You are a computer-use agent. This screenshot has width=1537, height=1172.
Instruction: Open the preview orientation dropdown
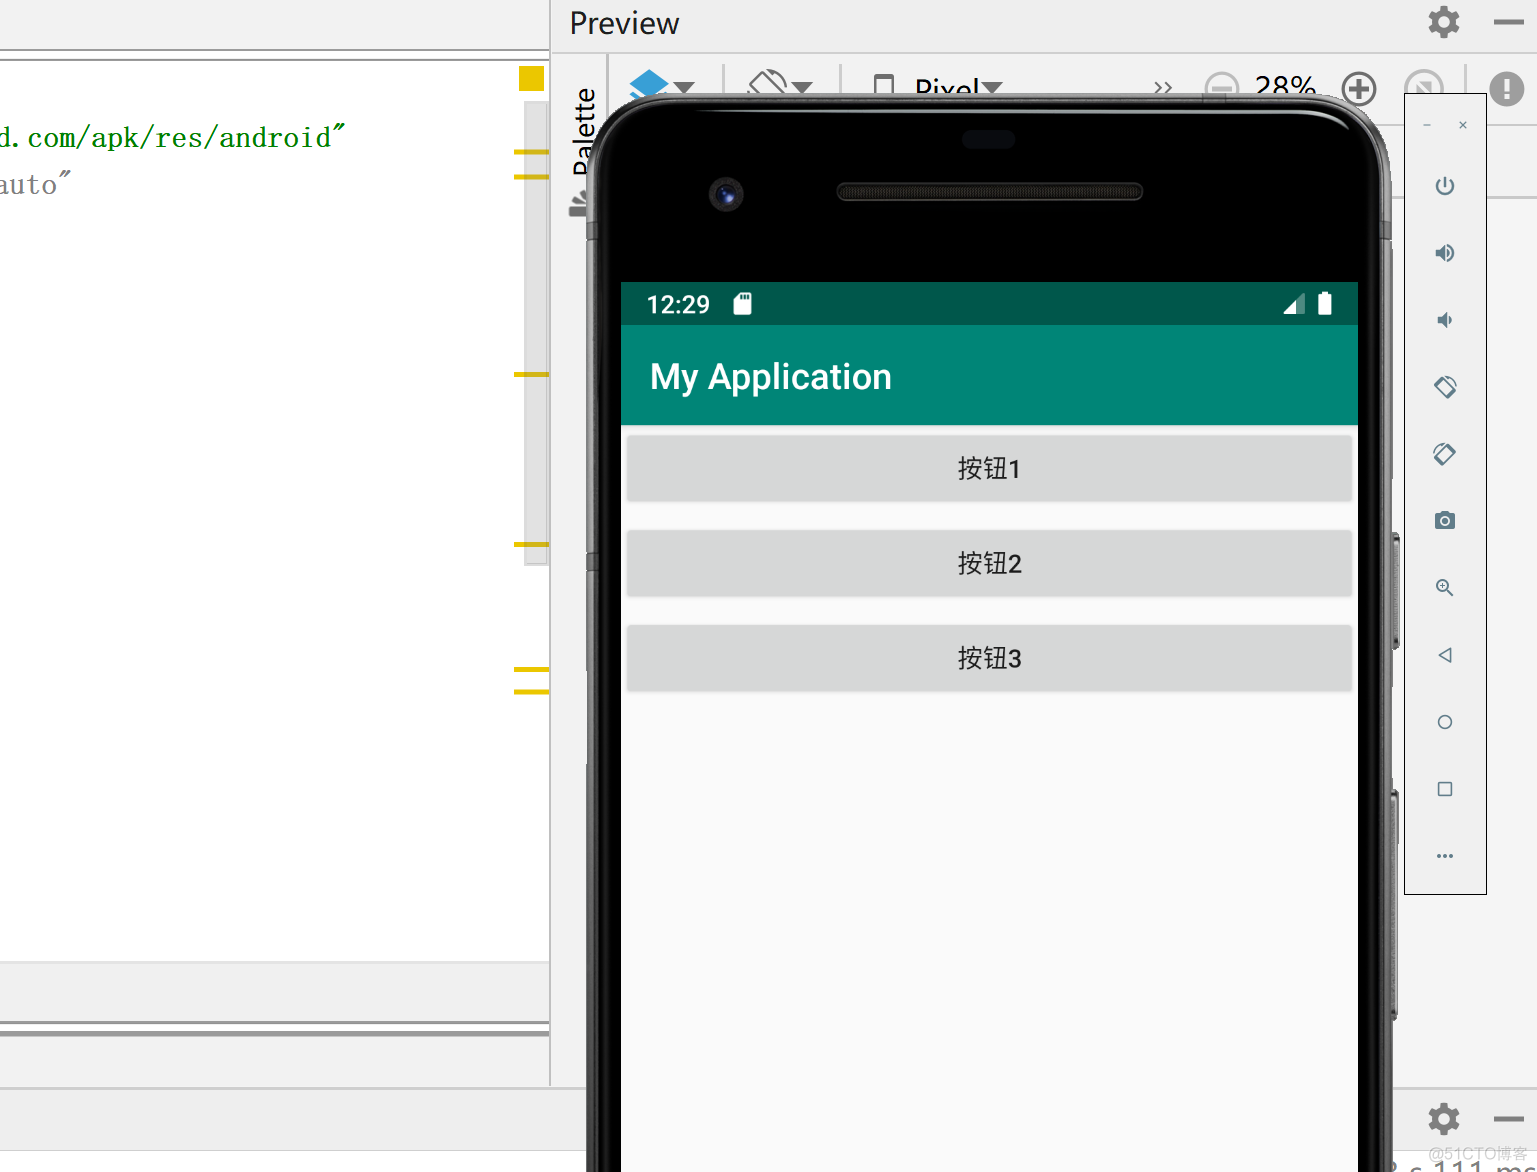point(780,84)
